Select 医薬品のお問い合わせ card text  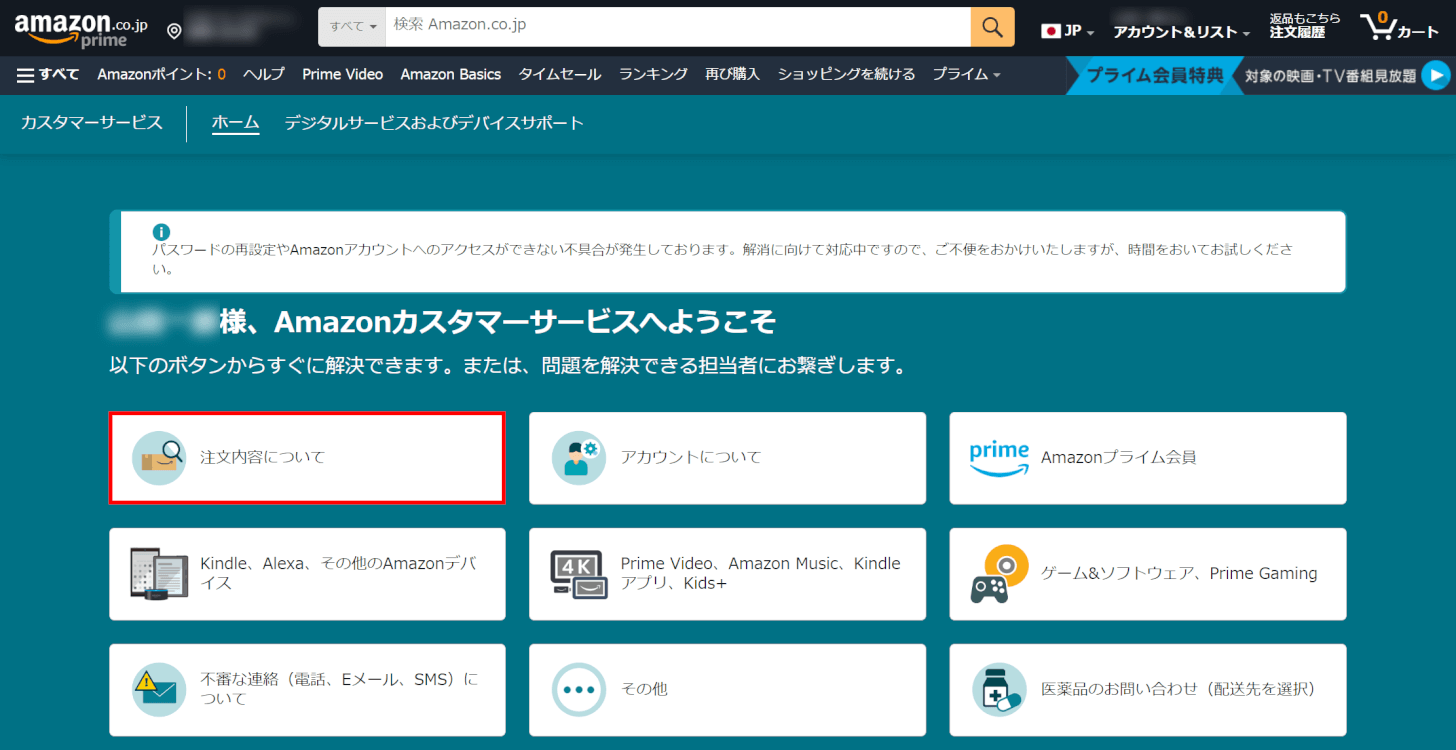coord(1178,689)
